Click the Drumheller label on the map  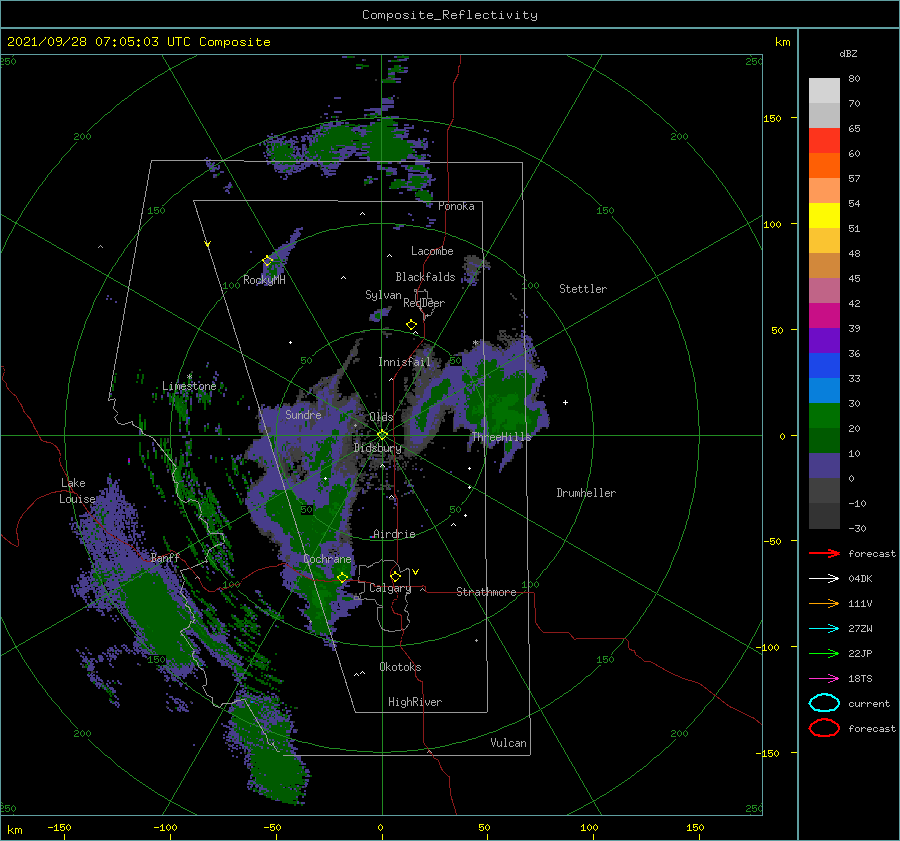586,493
